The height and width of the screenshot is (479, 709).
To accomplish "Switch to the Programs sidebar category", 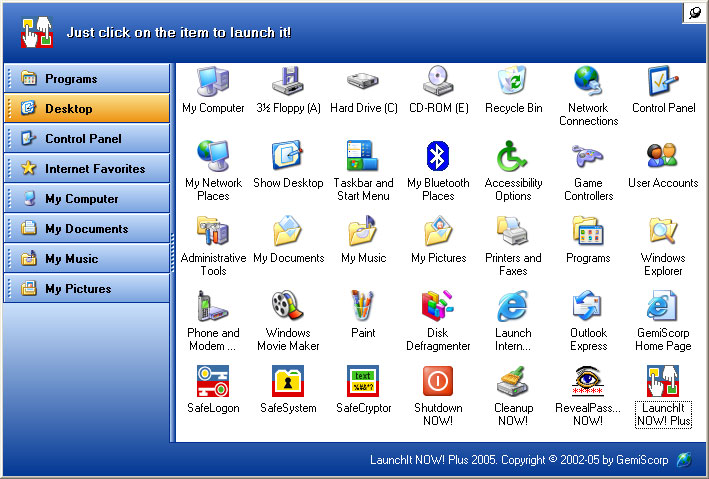I will 87,79.
